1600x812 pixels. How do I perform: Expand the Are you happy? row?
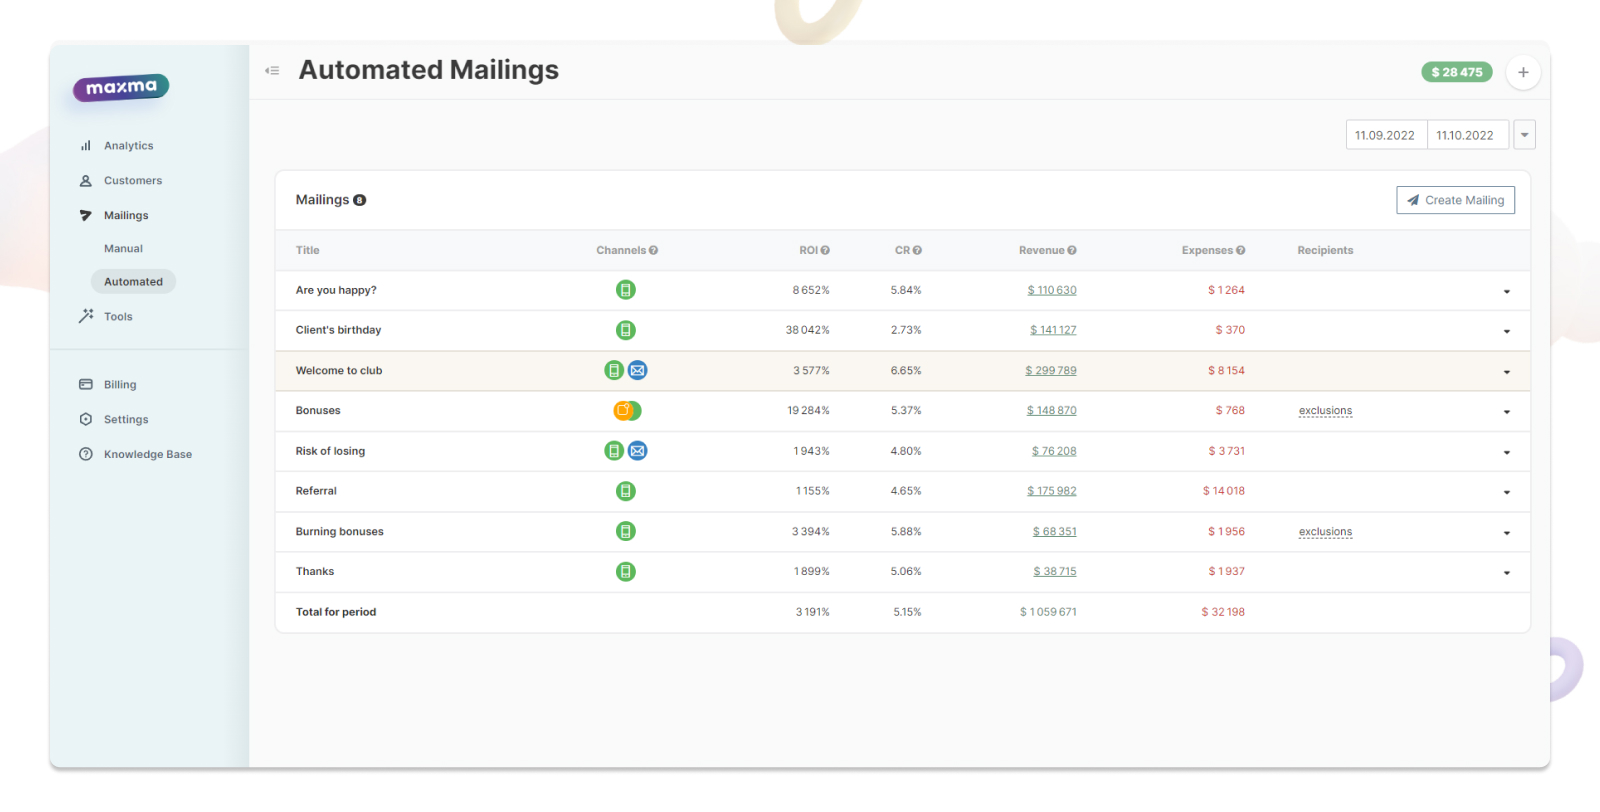[1506, 292]
